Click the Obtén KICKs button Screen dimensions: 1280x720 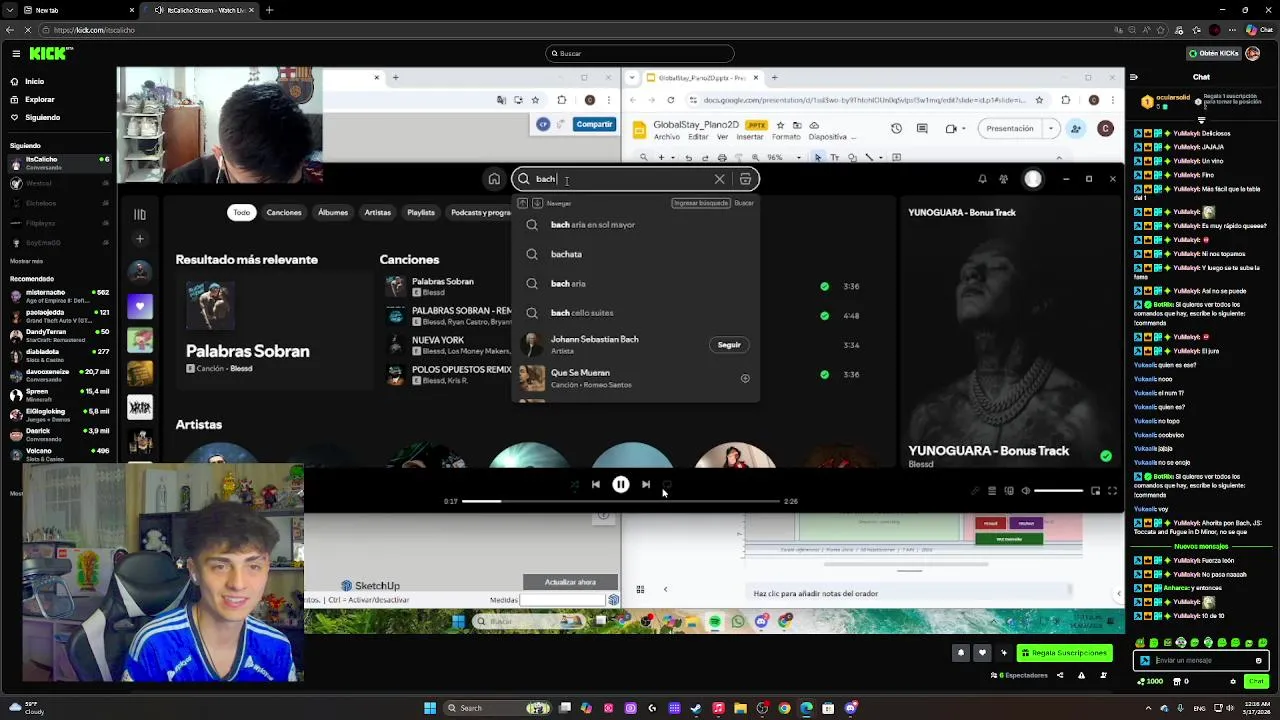coord(1214,53)
